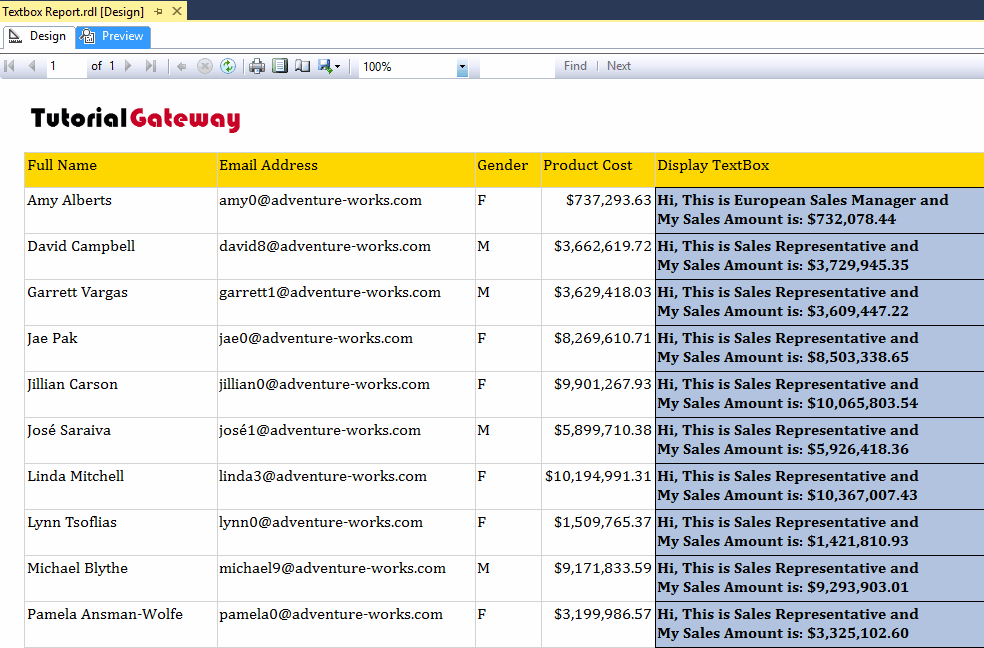The width and height of the screenshot is (984, 648).
Task: Select the Lynn Tsoflias name cell
Action: tap(120, 532)
